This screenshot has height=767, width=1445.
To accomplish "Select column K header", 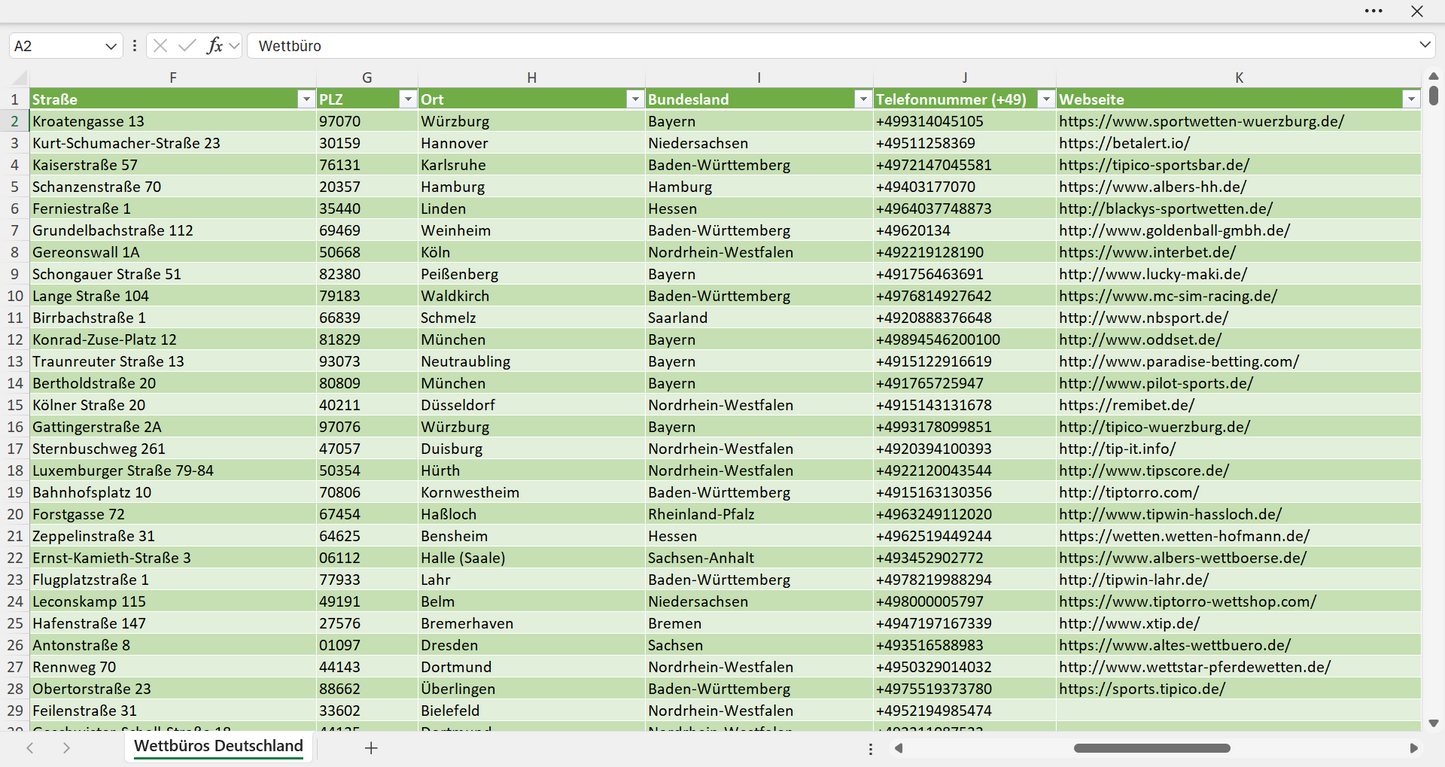I will [1239, 78].
